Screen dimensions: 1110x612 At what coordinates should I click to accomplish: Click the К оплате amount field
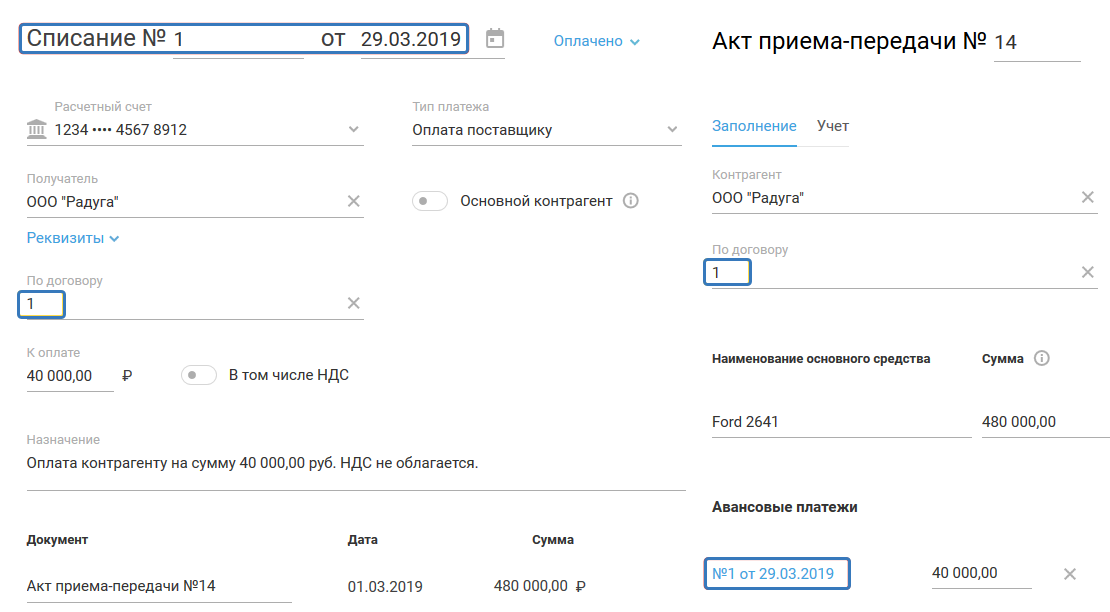(x=68, y=376)
